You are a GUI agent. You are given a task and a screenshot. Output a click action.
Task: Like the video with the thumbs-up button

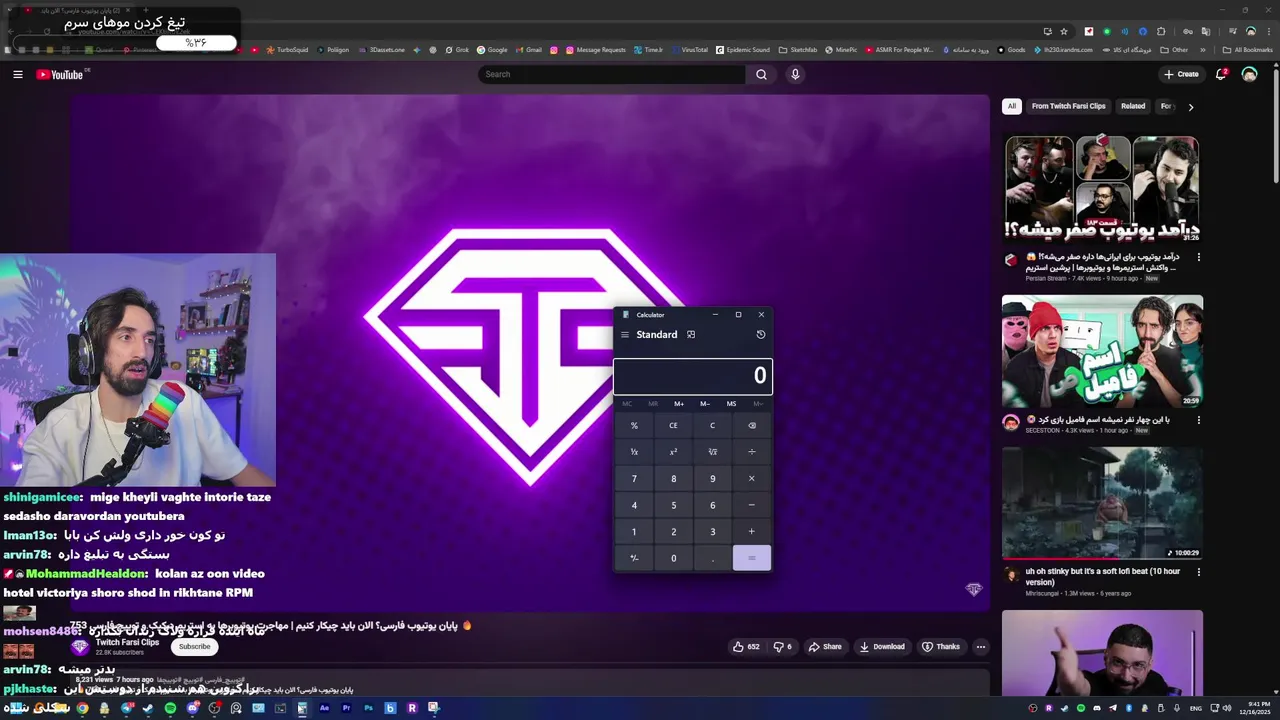click(746, 647)
